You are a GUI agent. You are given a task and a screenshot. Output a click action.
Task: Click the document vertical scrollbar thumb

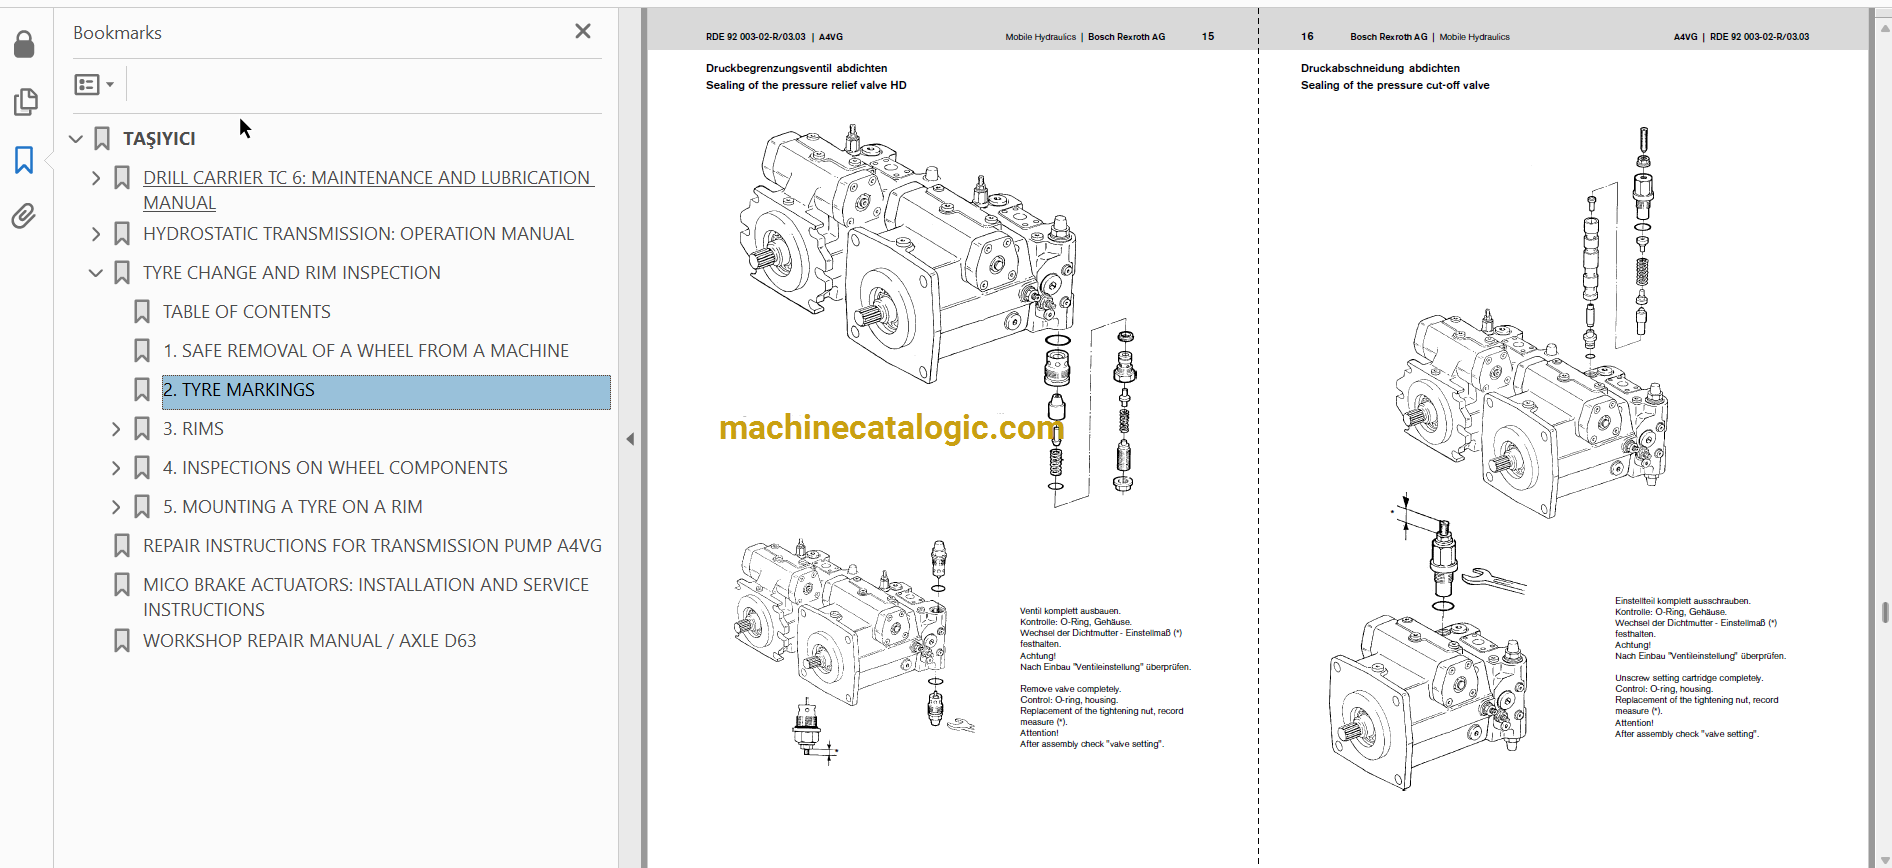[1885, 612]
